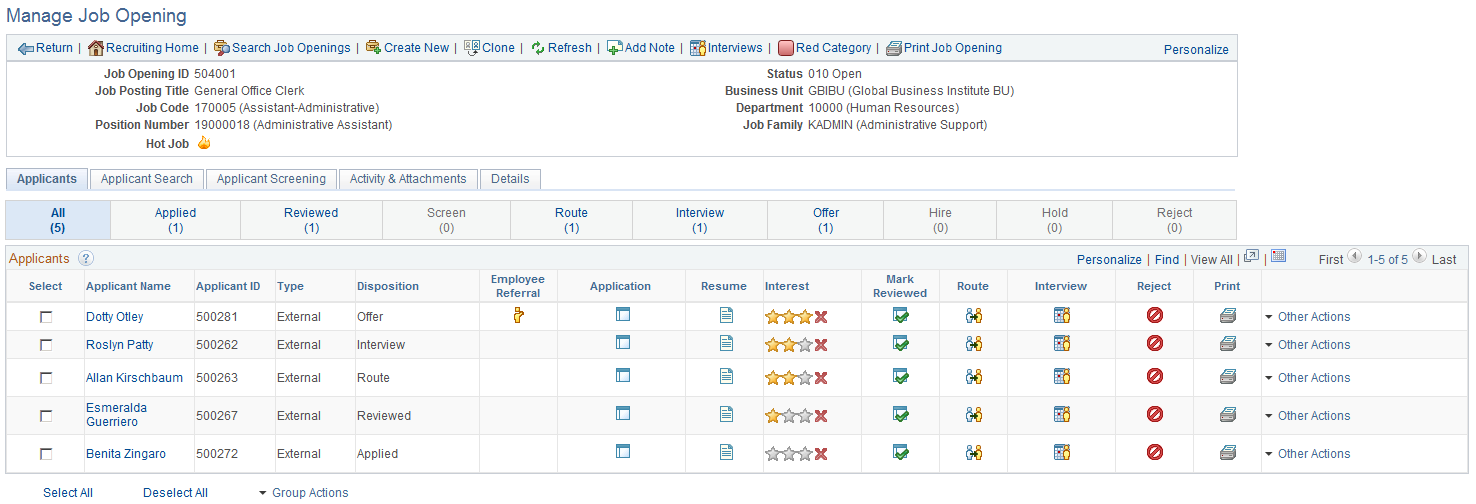Reject applicant Dotty Otley

(1154, 316)
